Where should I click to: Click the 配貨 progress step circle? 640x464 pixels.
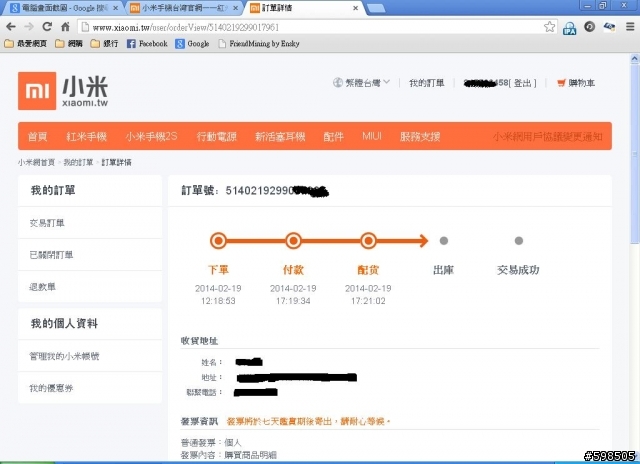click(x=368, y=241)
